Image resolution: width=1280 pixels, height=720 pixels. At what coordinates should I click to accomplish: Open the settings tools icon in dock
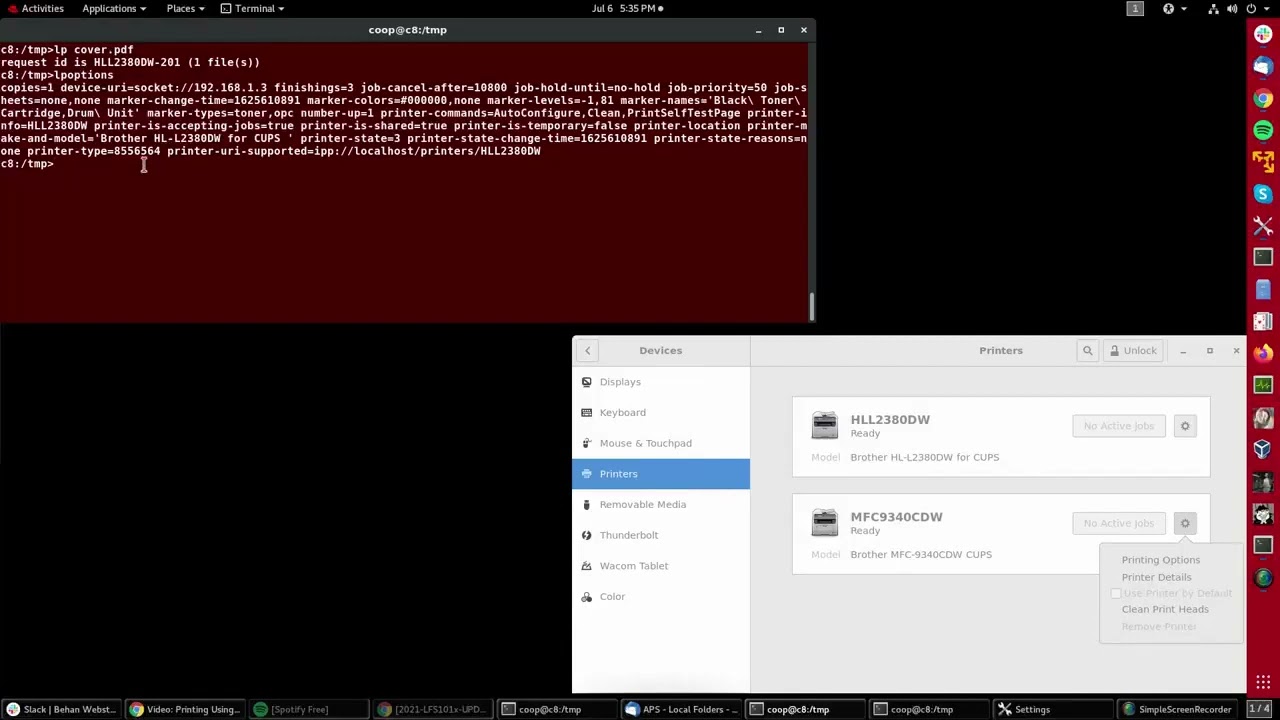pyautogui.click(x=1263, y=226)
